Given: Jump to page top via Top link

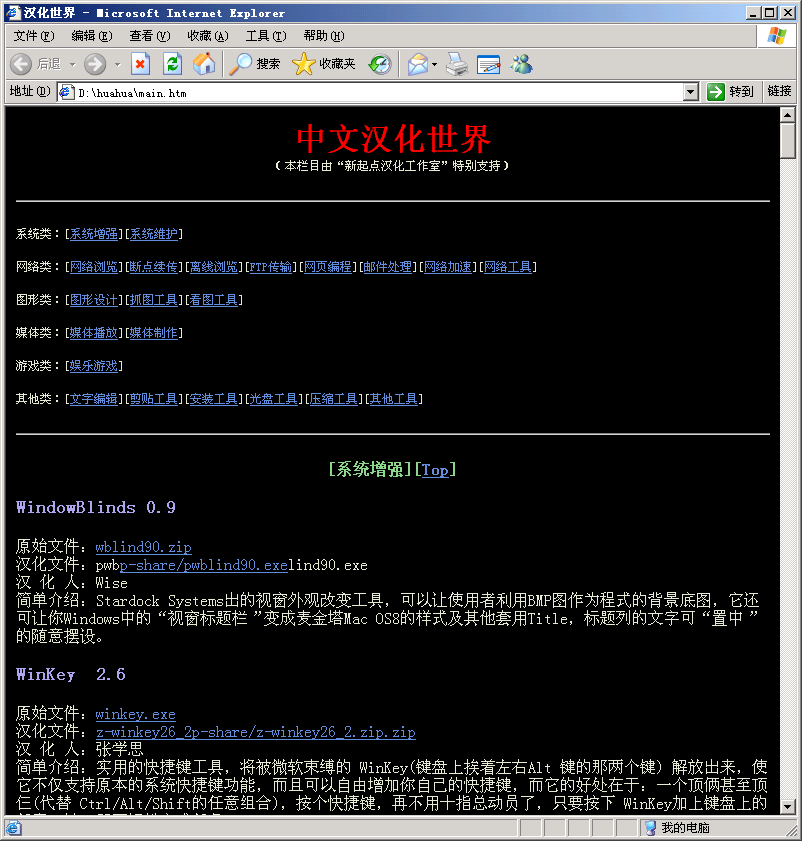Looking at the screenshot, I should pos(435,470).
